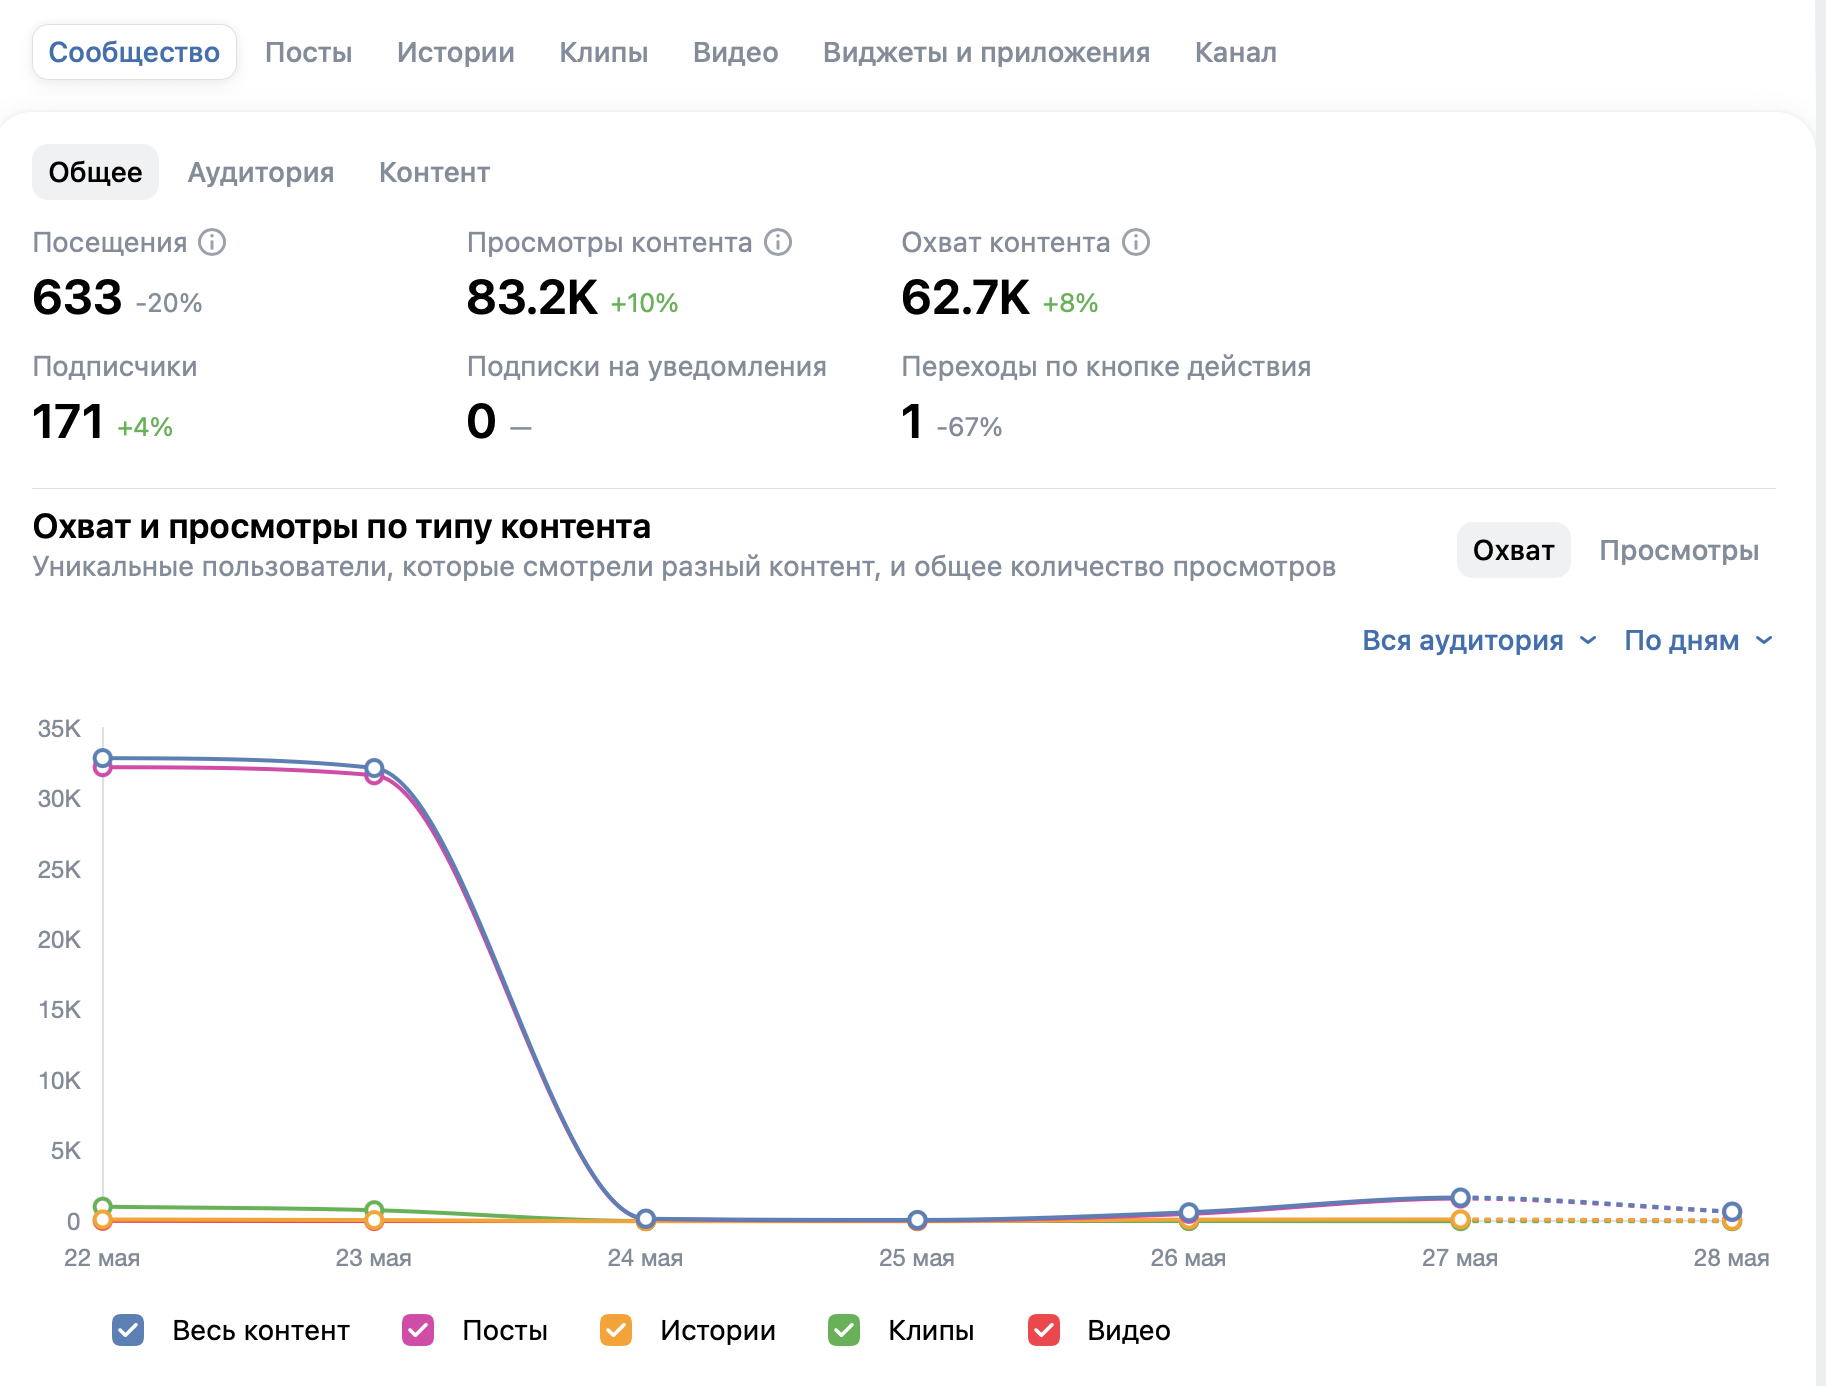
Task: Uncheck the Весь контент legend checkbox
Action: (x=128, y=1330)
